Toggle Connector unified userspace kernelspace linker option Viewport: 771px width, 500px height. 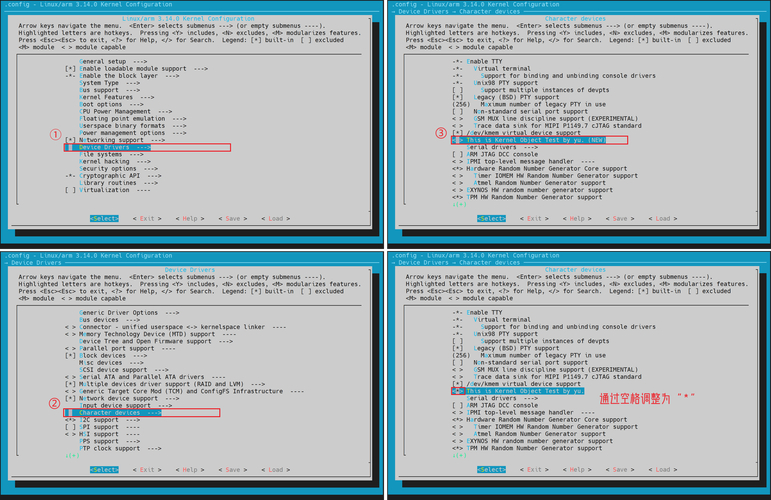click(x=70, y=327)
